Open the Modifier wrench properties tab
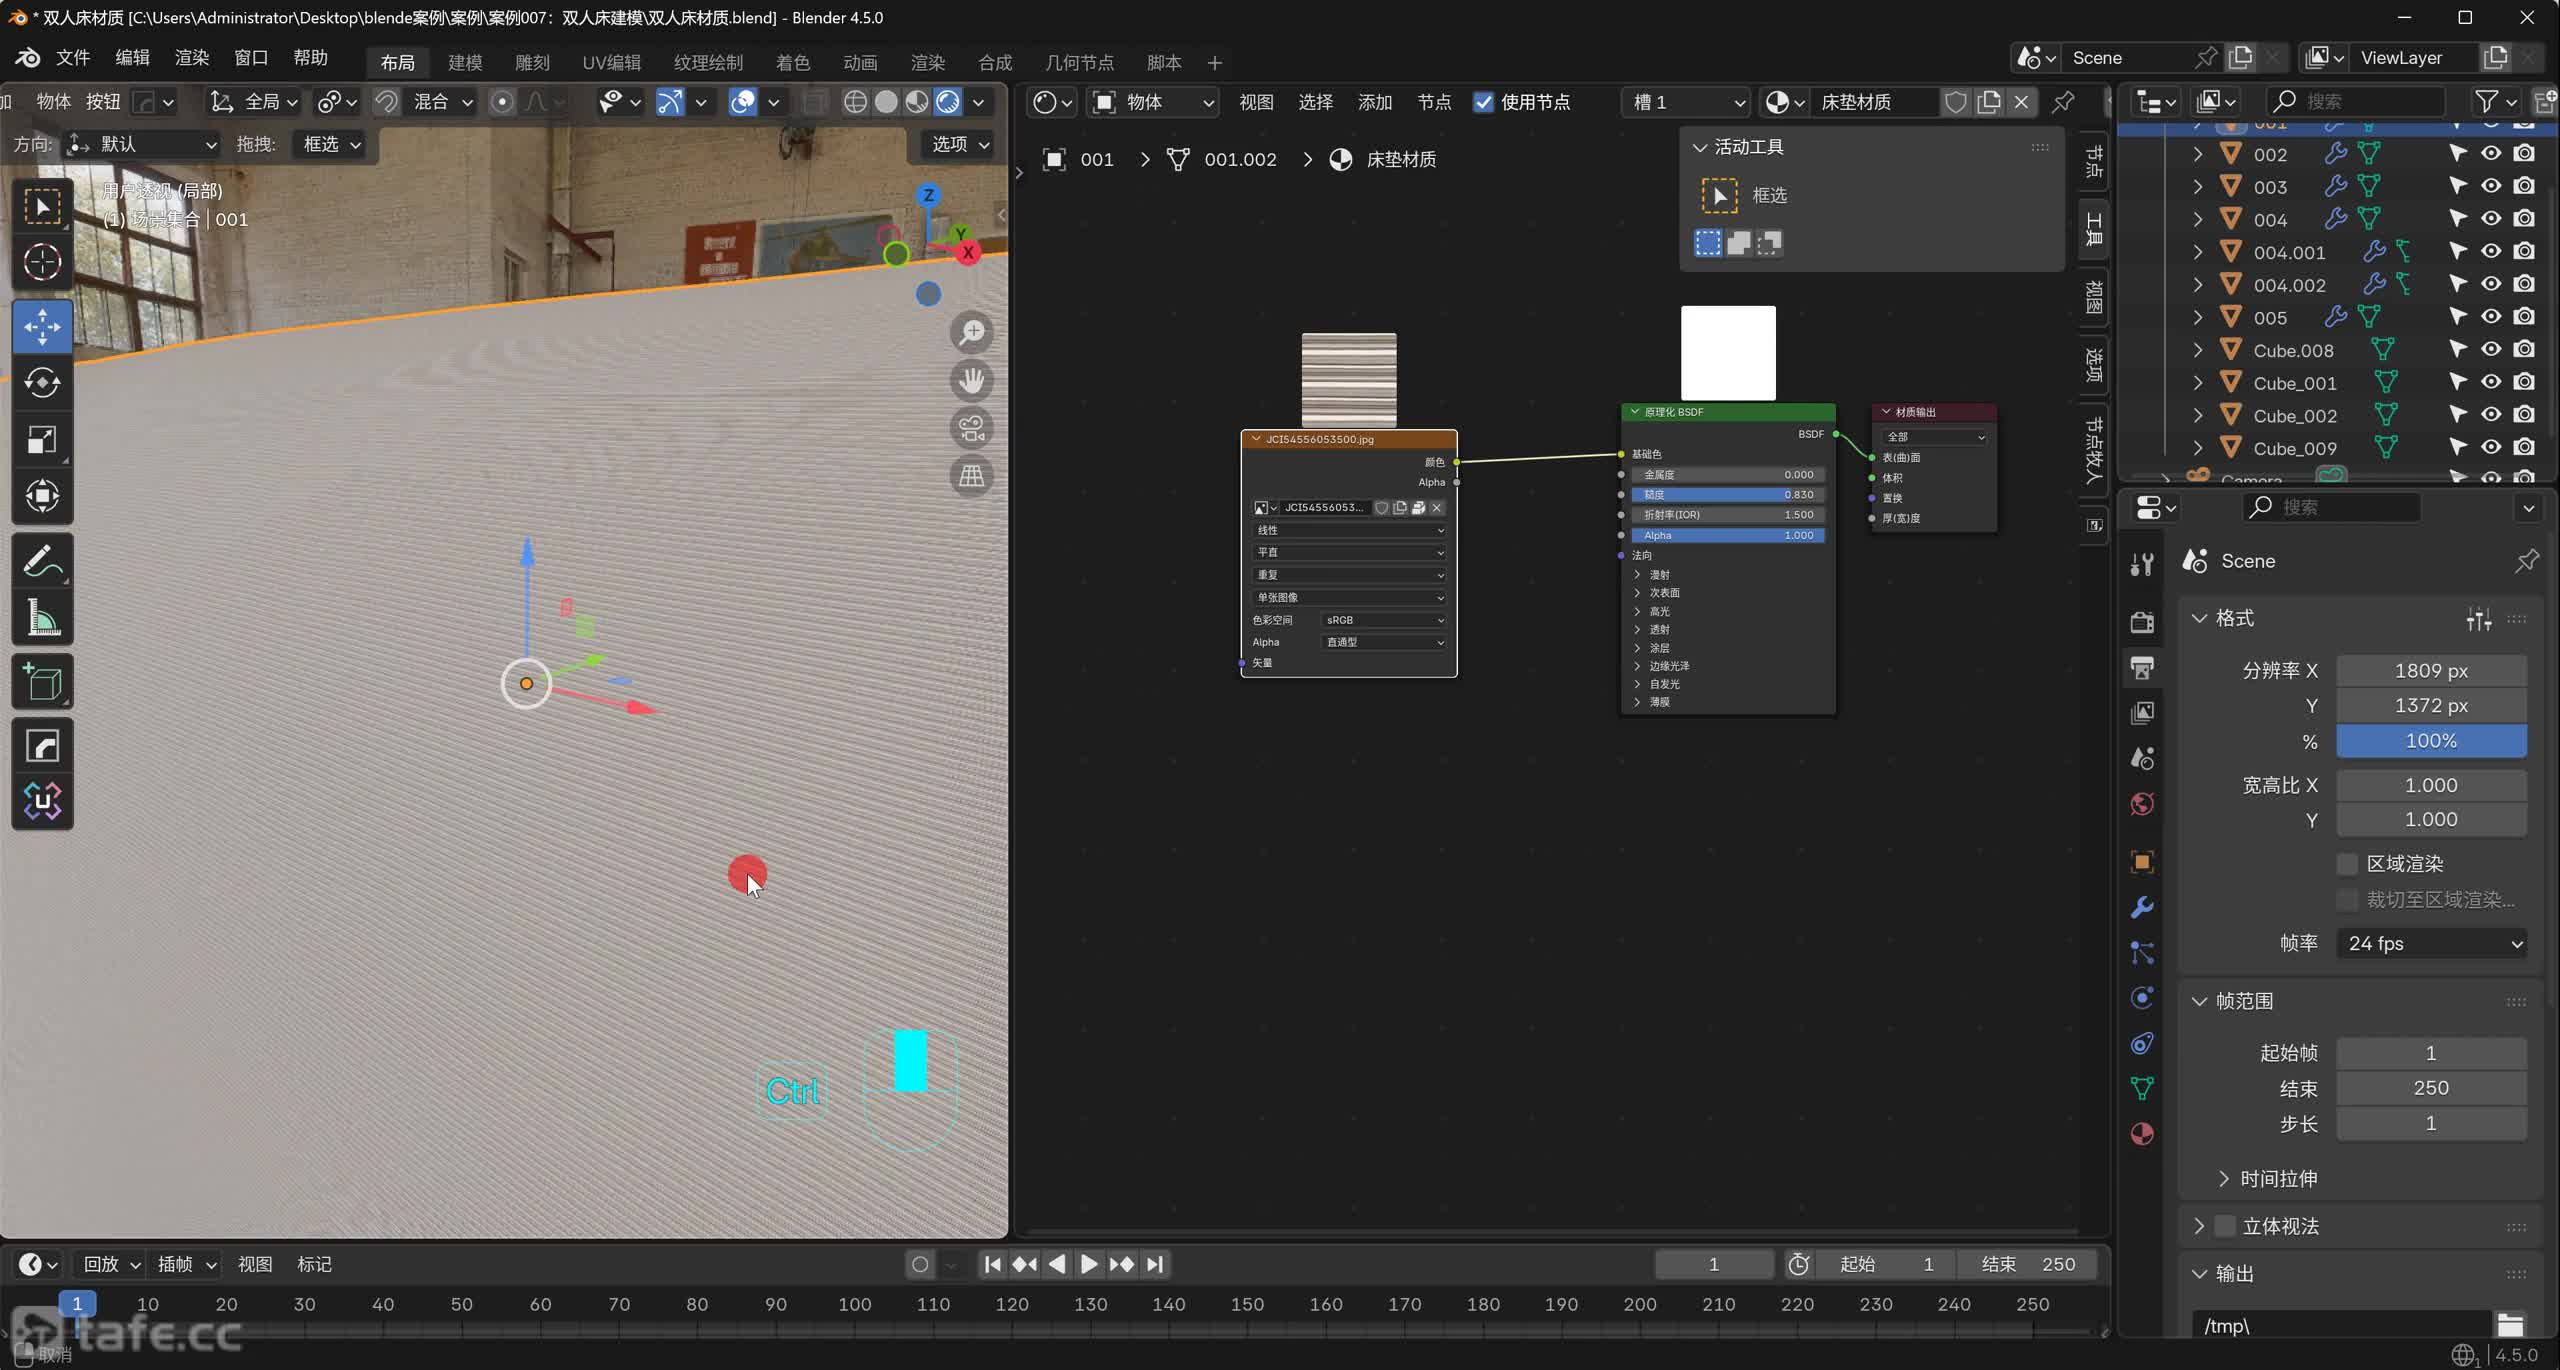The height and width of the screenshot is (1370, 2560). click(2142, 907)
